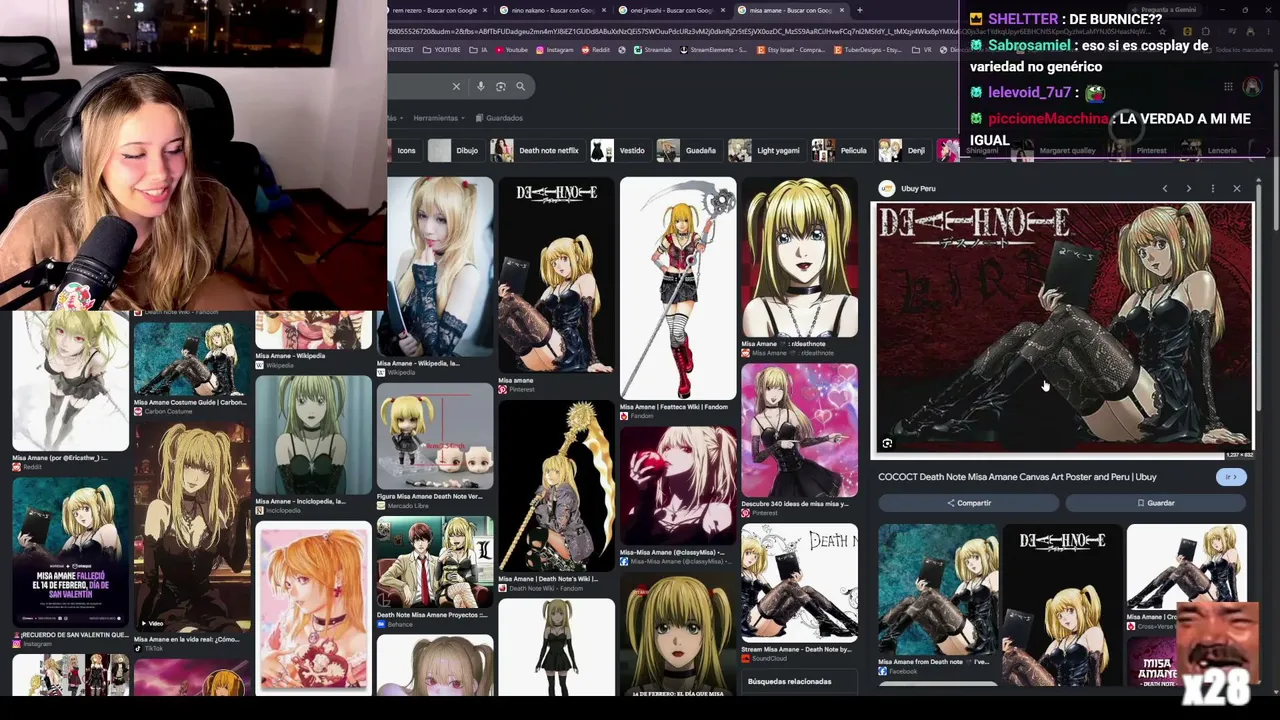Open the Etsy Israel bookmark
The width and height of the screenshot is (1280, 720).
[x=791, y=50]
